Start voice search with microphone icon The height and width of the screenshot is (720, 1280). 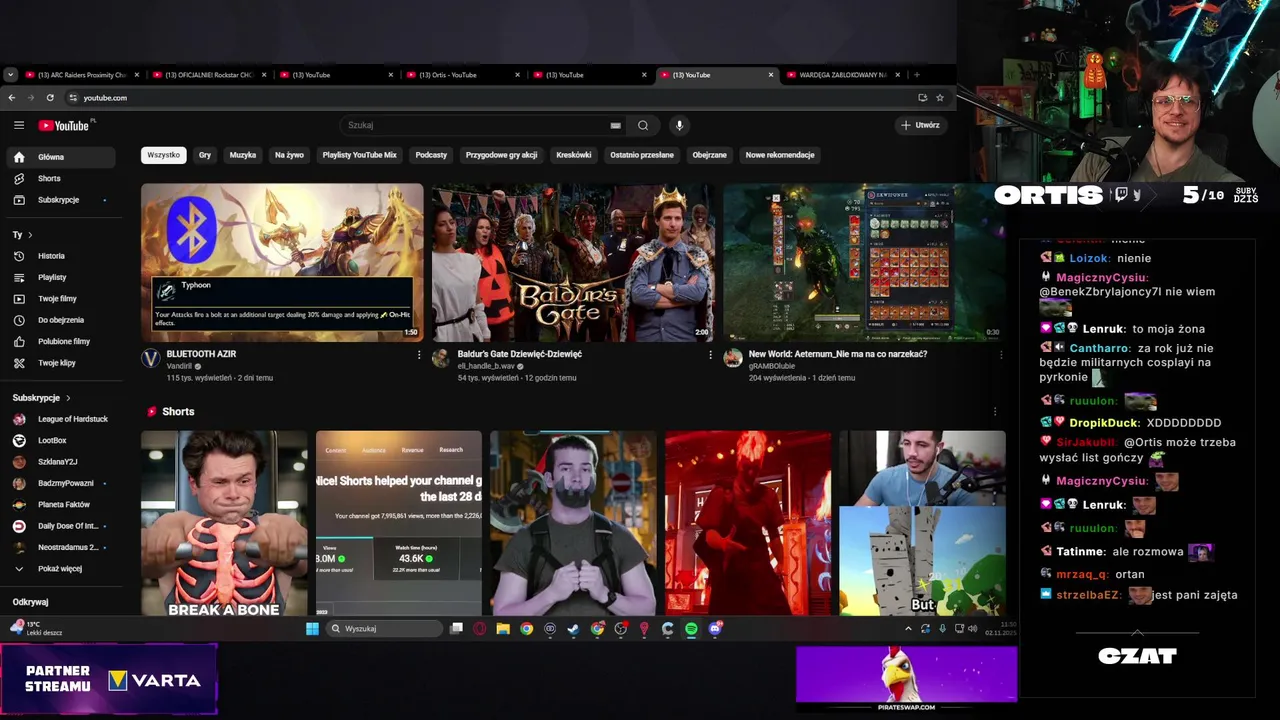click(679, 125)
